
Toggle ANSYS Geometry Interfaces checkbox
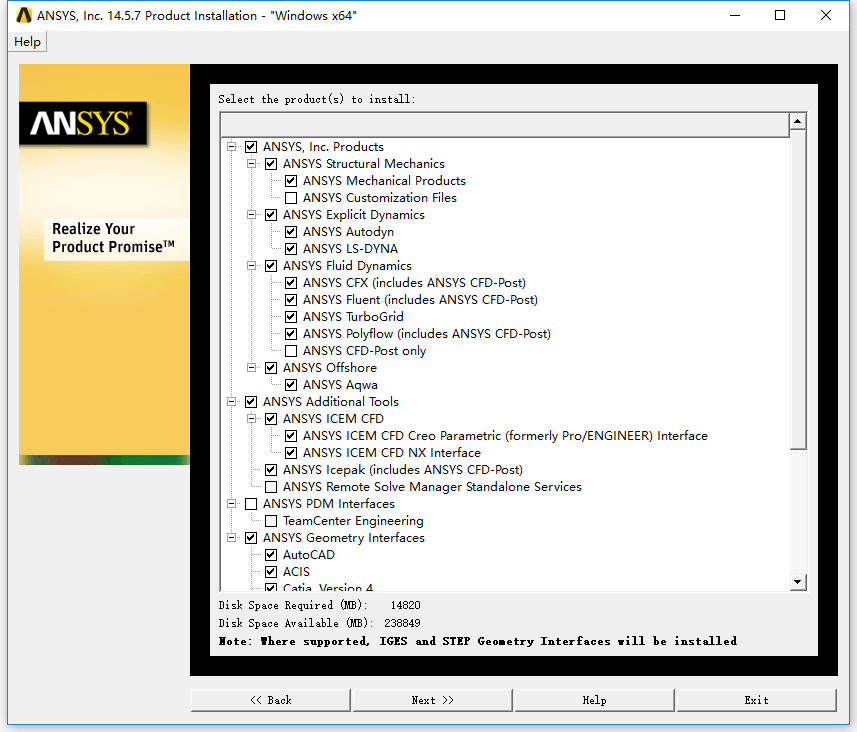(x=251, y=537)
